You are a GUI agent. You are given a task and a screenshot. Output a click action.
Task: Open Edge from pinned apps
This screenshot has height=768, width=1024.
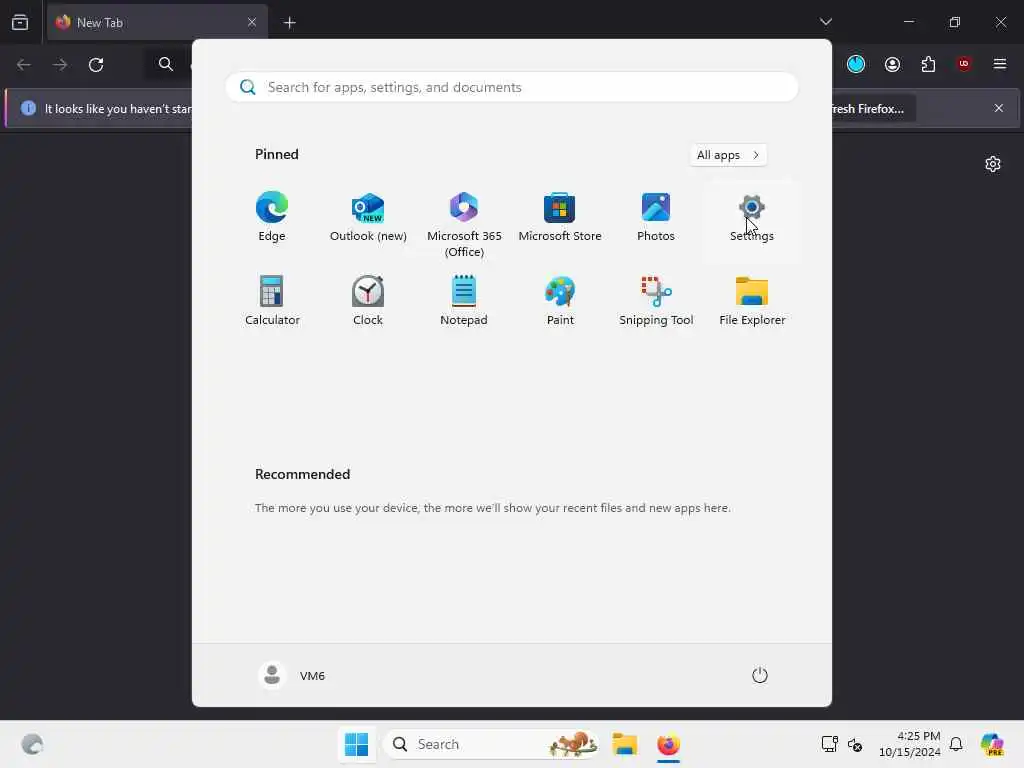pos(272,218)
